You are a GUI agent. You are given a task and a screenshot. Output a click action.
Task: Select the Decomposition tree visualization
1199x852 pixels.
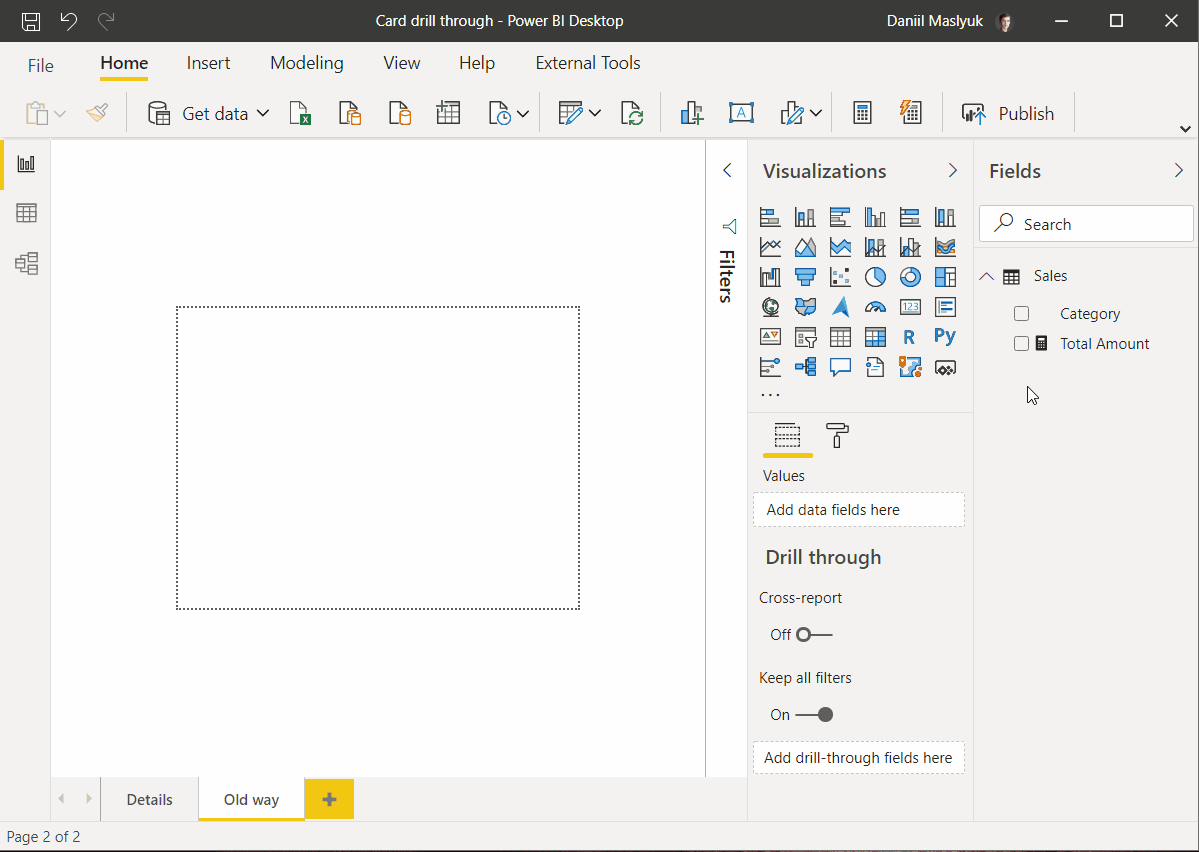(805, 367)
